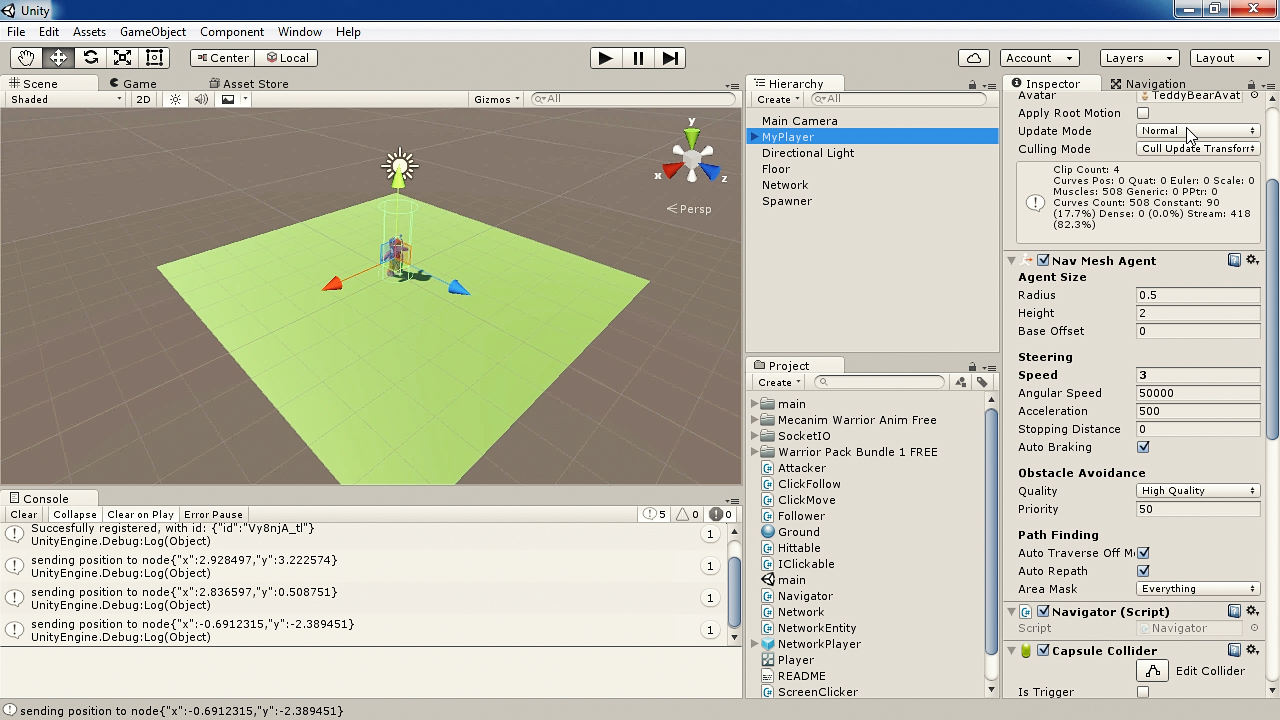Click the Step frame button

pos(670,58)
